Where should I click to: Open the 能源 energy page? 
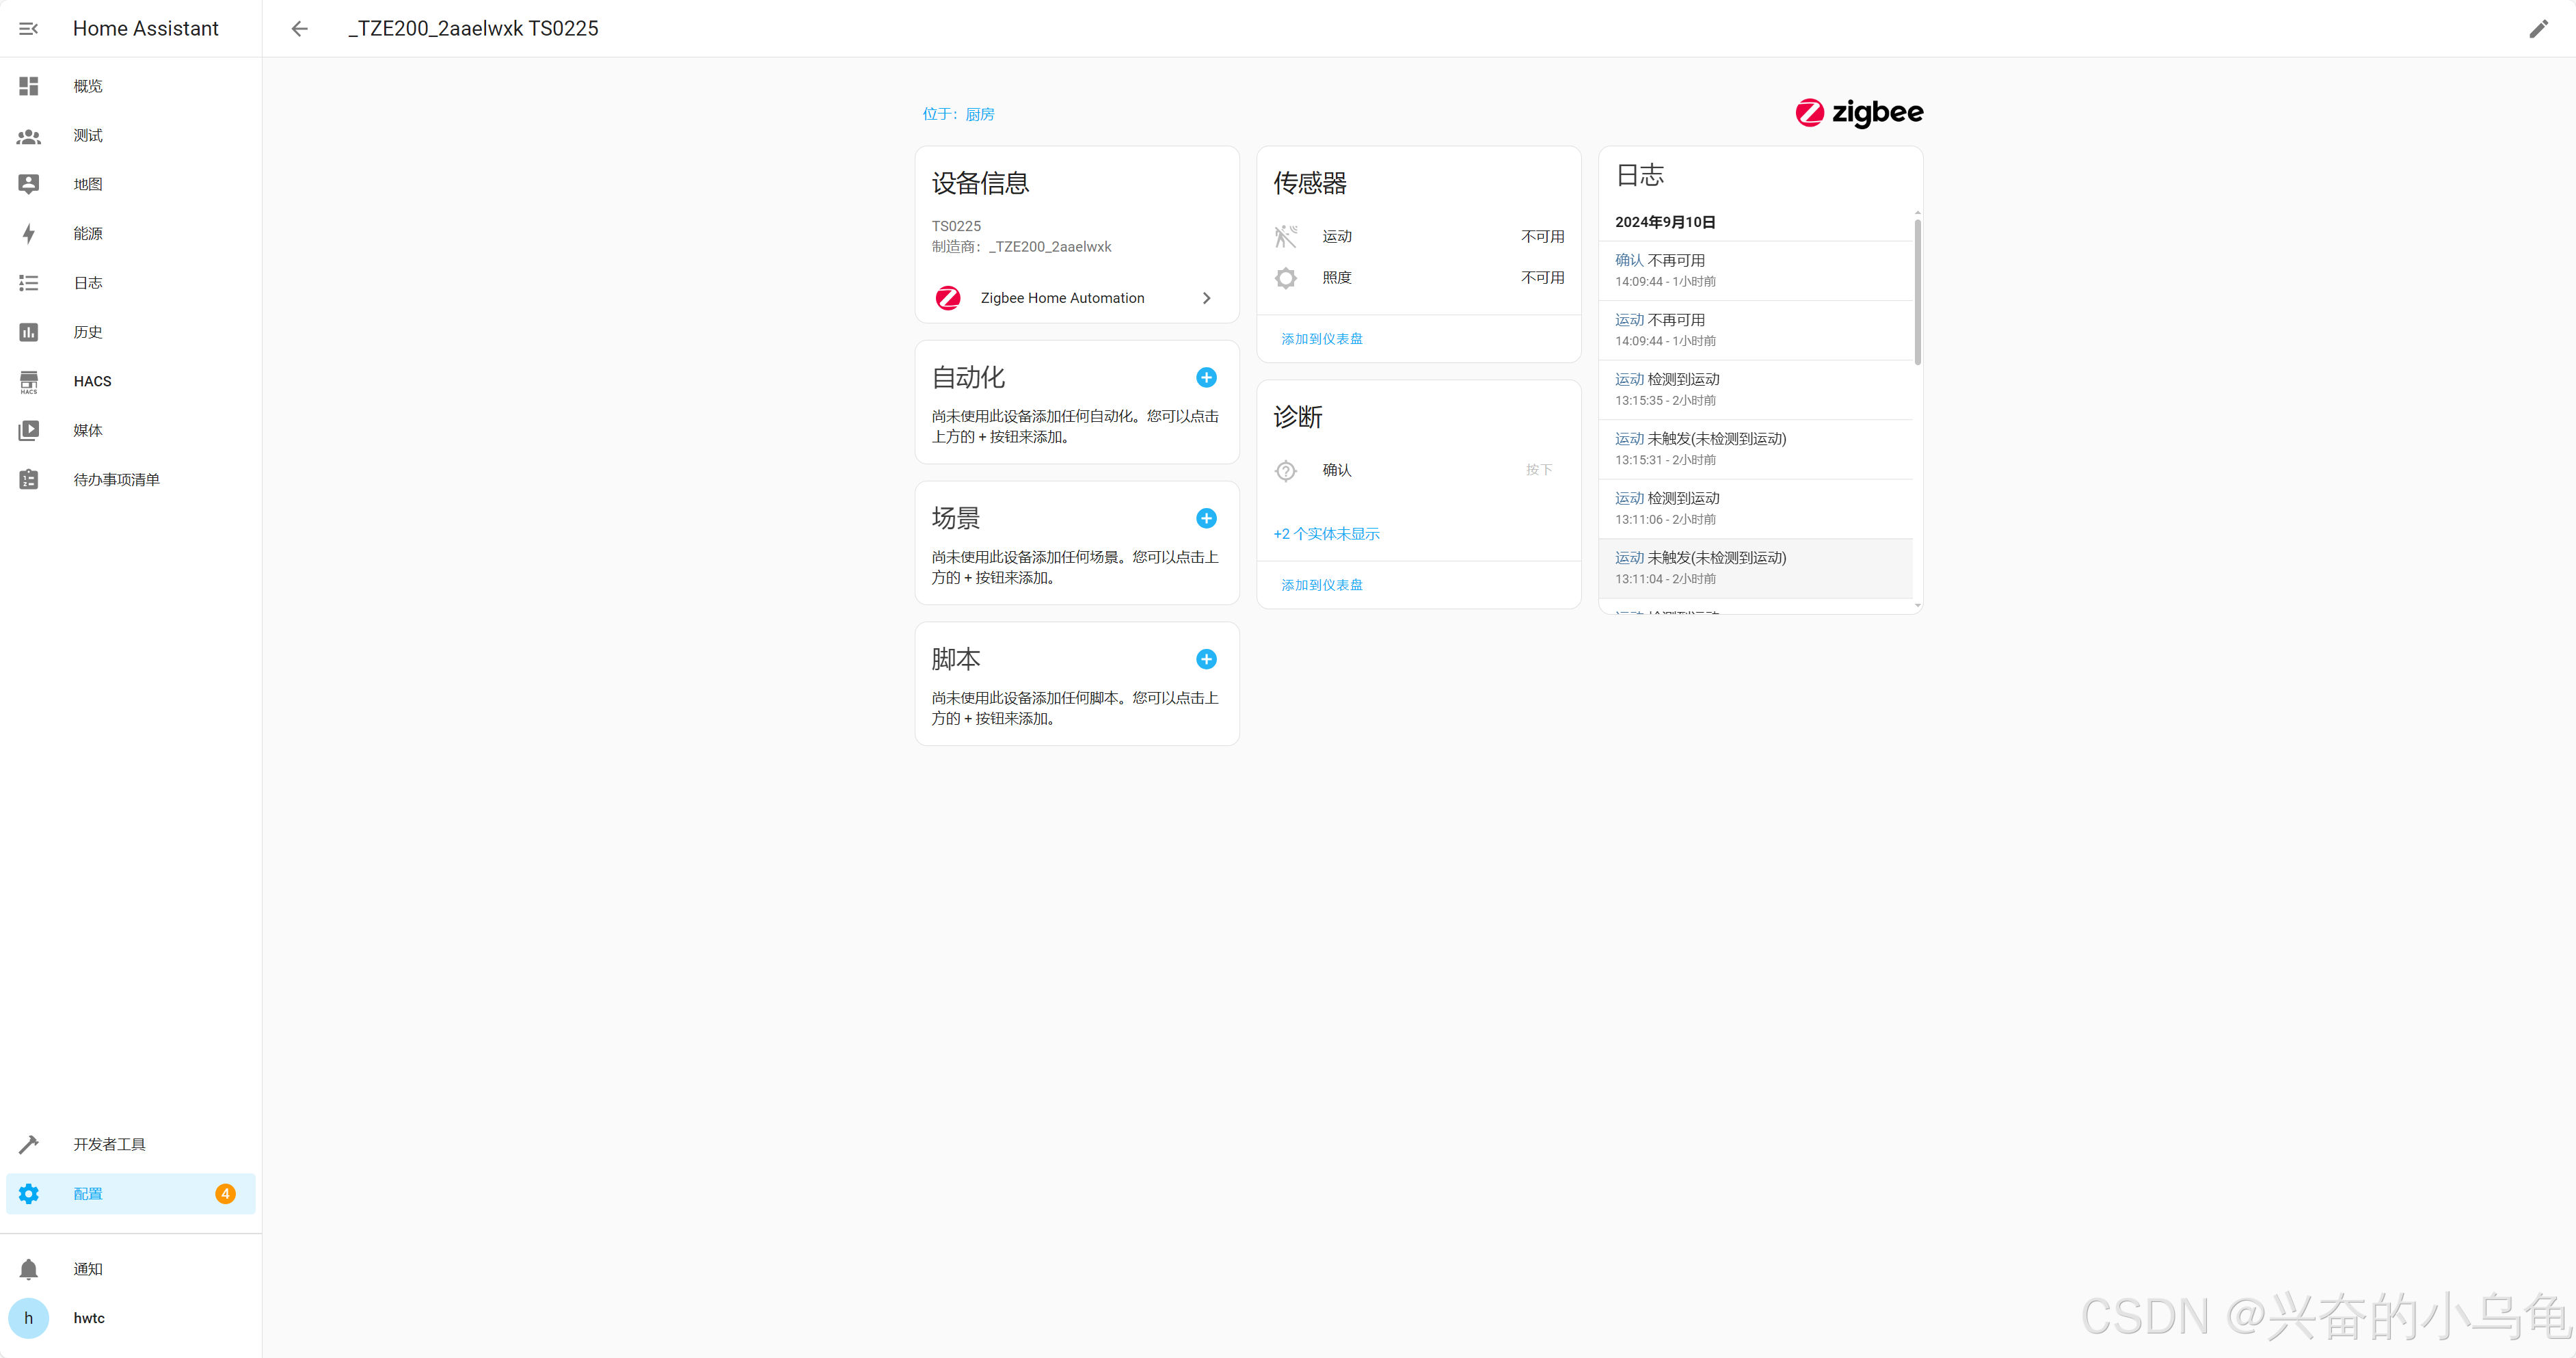[x=88, y=233]
